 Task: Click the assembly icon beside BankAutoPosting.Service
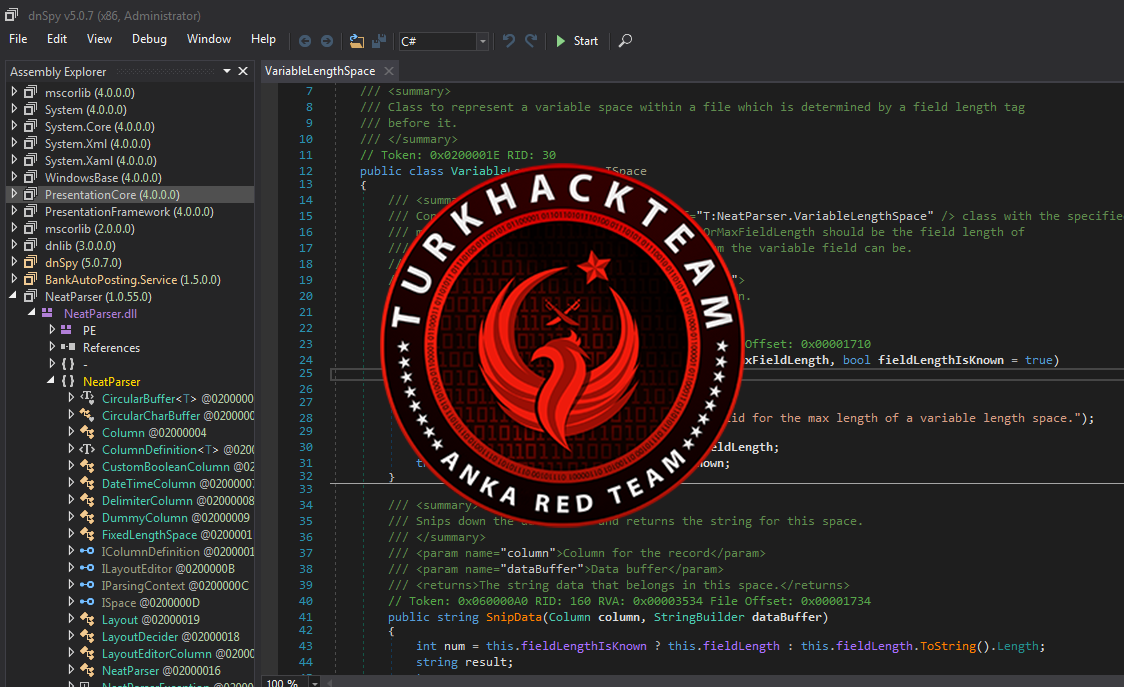point(30,279)
